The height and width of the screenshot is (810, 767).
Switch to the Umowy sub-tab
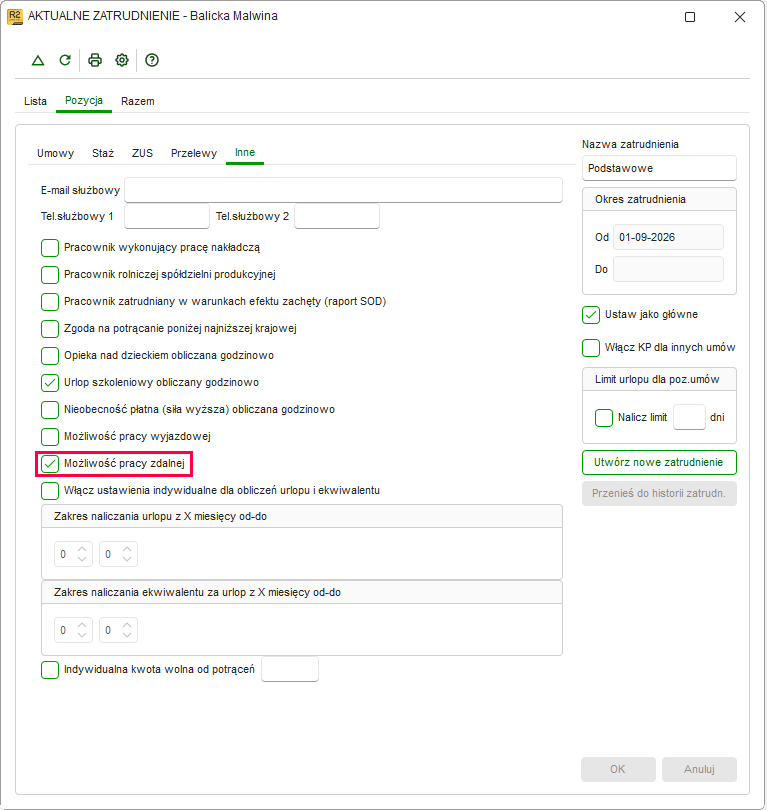tap(55, 153)
